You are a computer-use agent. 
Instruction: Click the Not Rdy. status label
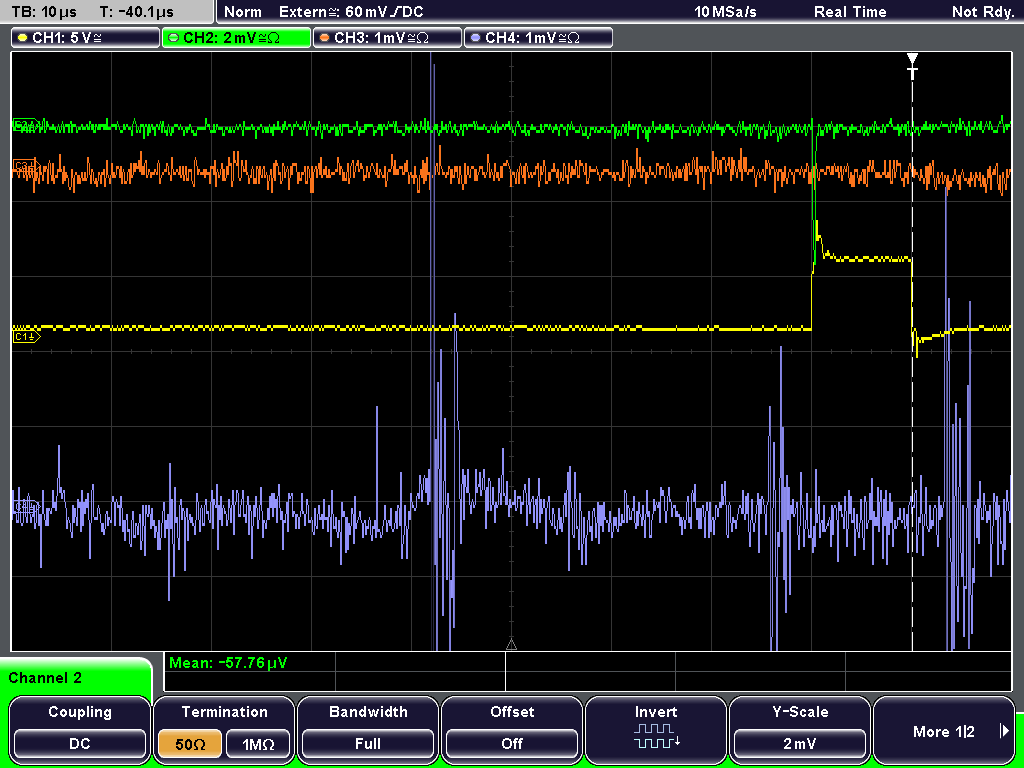(x=982, y=12)
